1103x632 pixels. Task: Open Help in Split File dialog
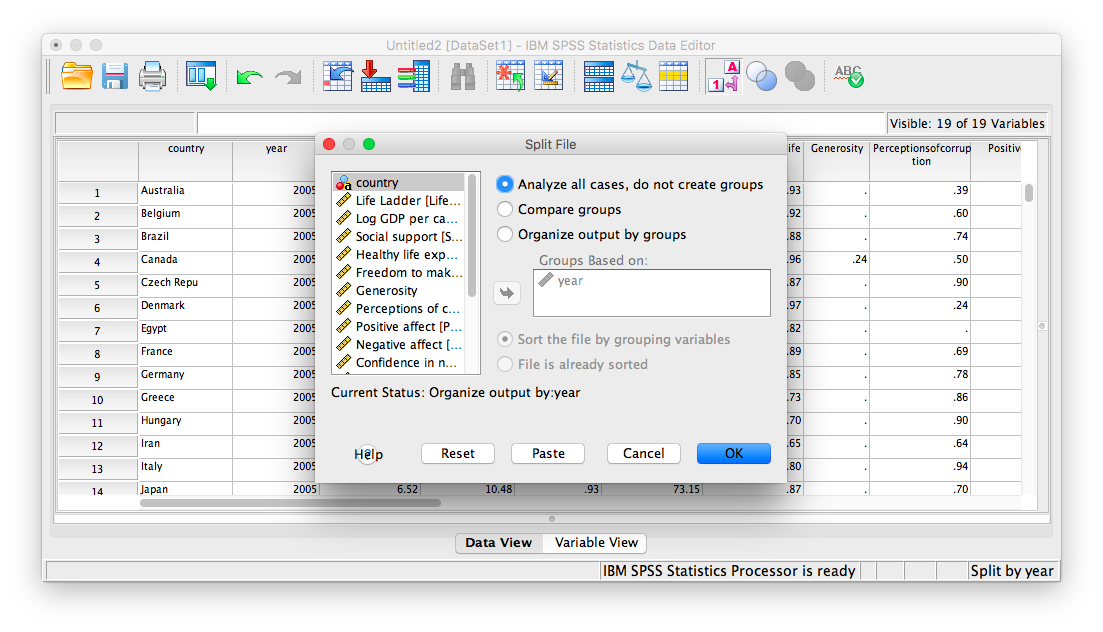(x=368, y=454)
